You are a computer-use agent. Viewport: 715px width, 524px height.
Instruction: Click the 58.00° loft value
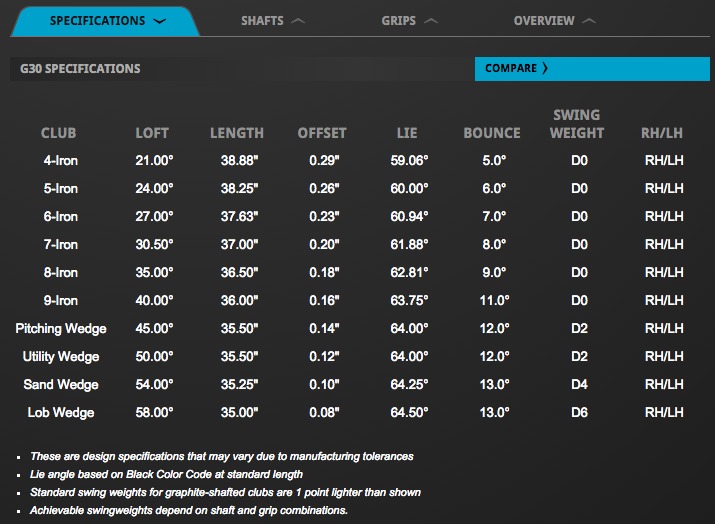(x=154, y=413)
